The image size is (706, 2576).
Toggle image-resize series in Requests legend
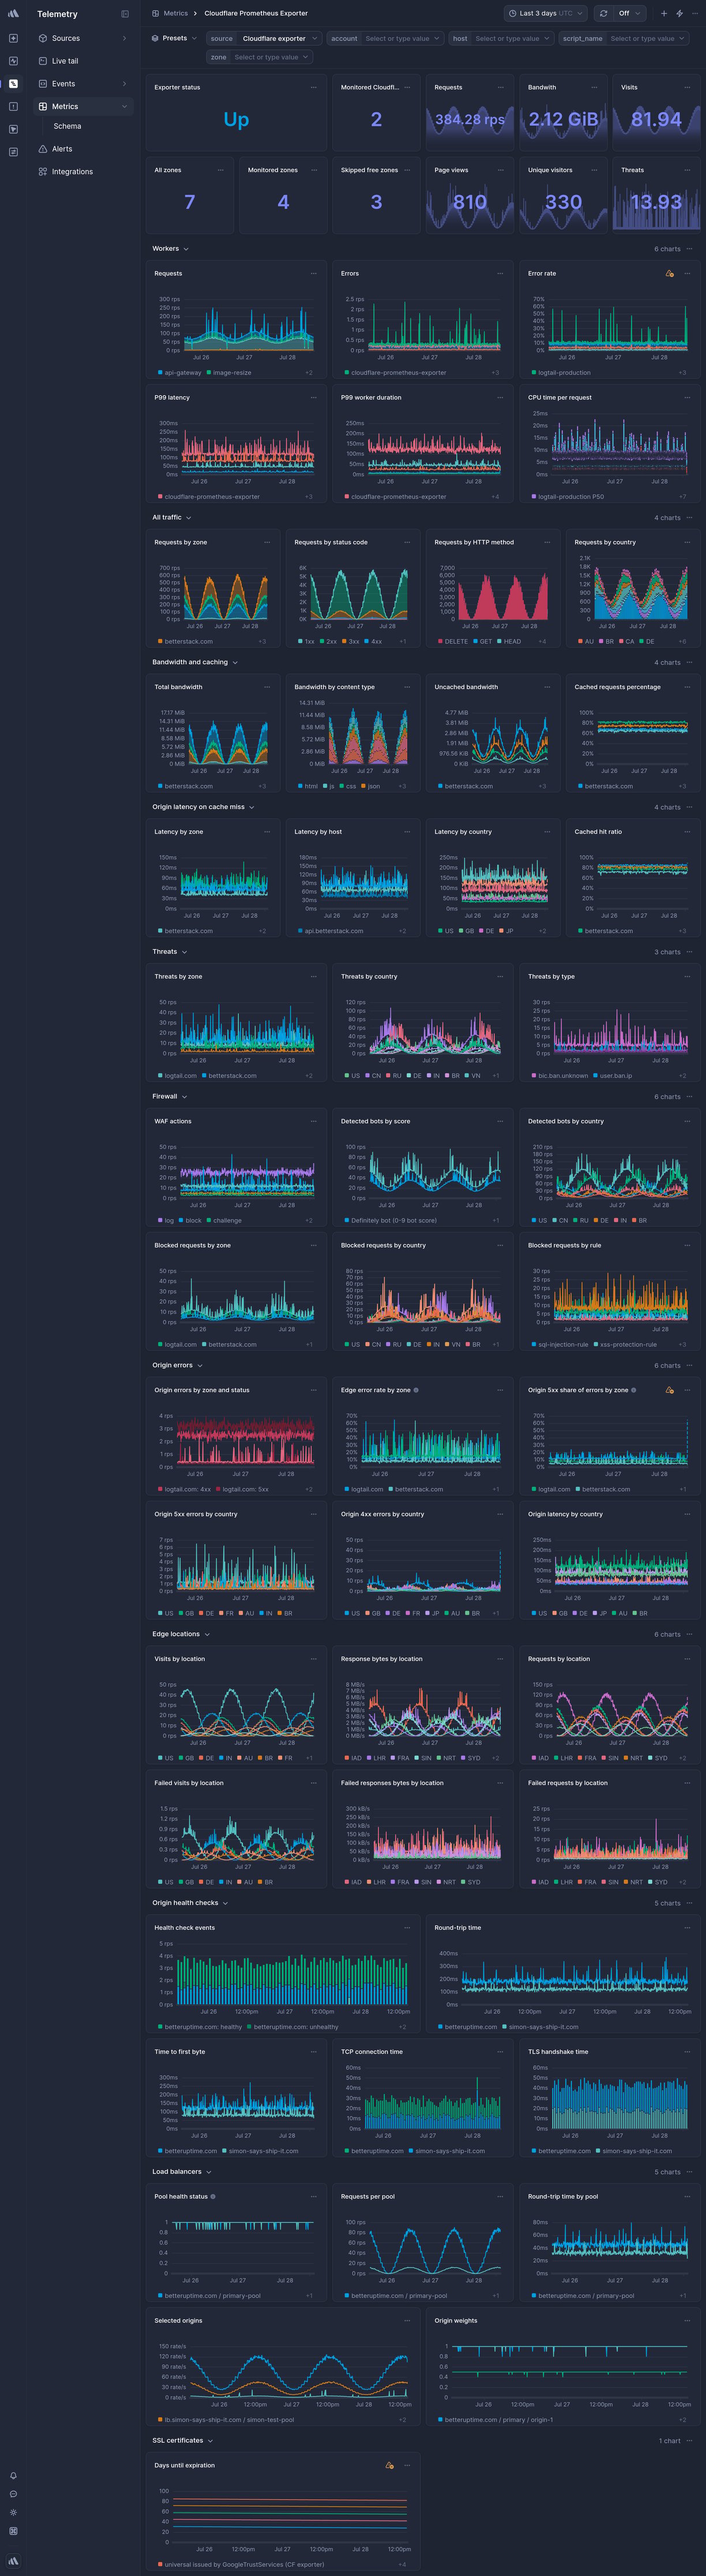click(229, 373)
